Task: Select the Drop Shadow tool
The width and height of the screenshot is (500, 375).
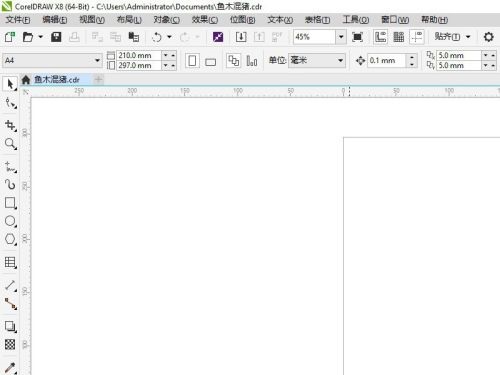Action: 10,326
